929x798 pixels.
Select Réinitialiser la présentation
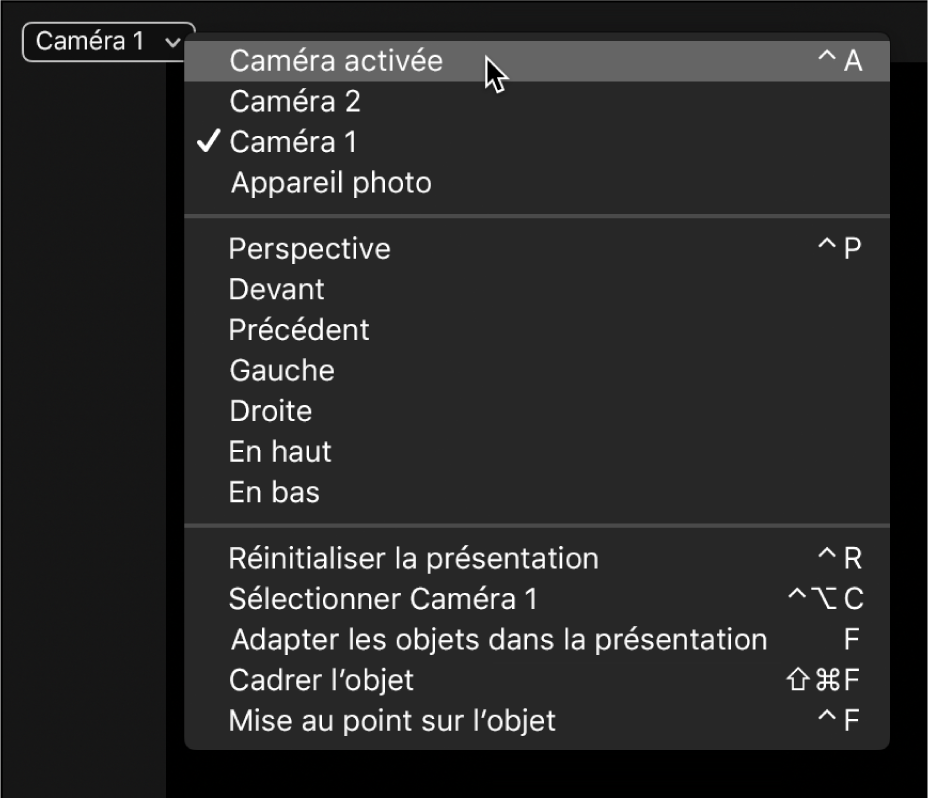(413, 557)
